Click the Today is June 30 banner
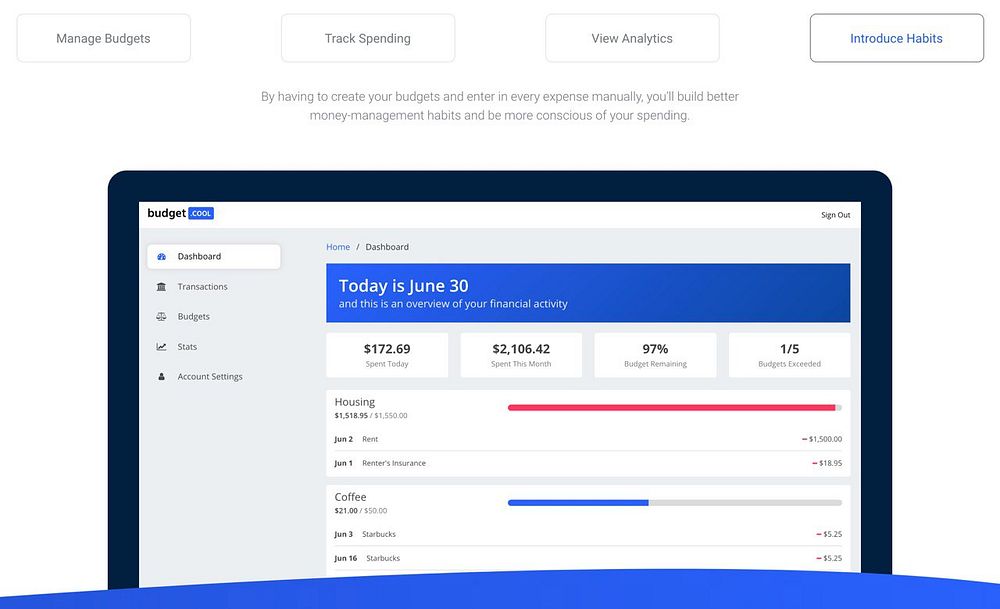Screen dimensions: 1000x609 [588, 293]
